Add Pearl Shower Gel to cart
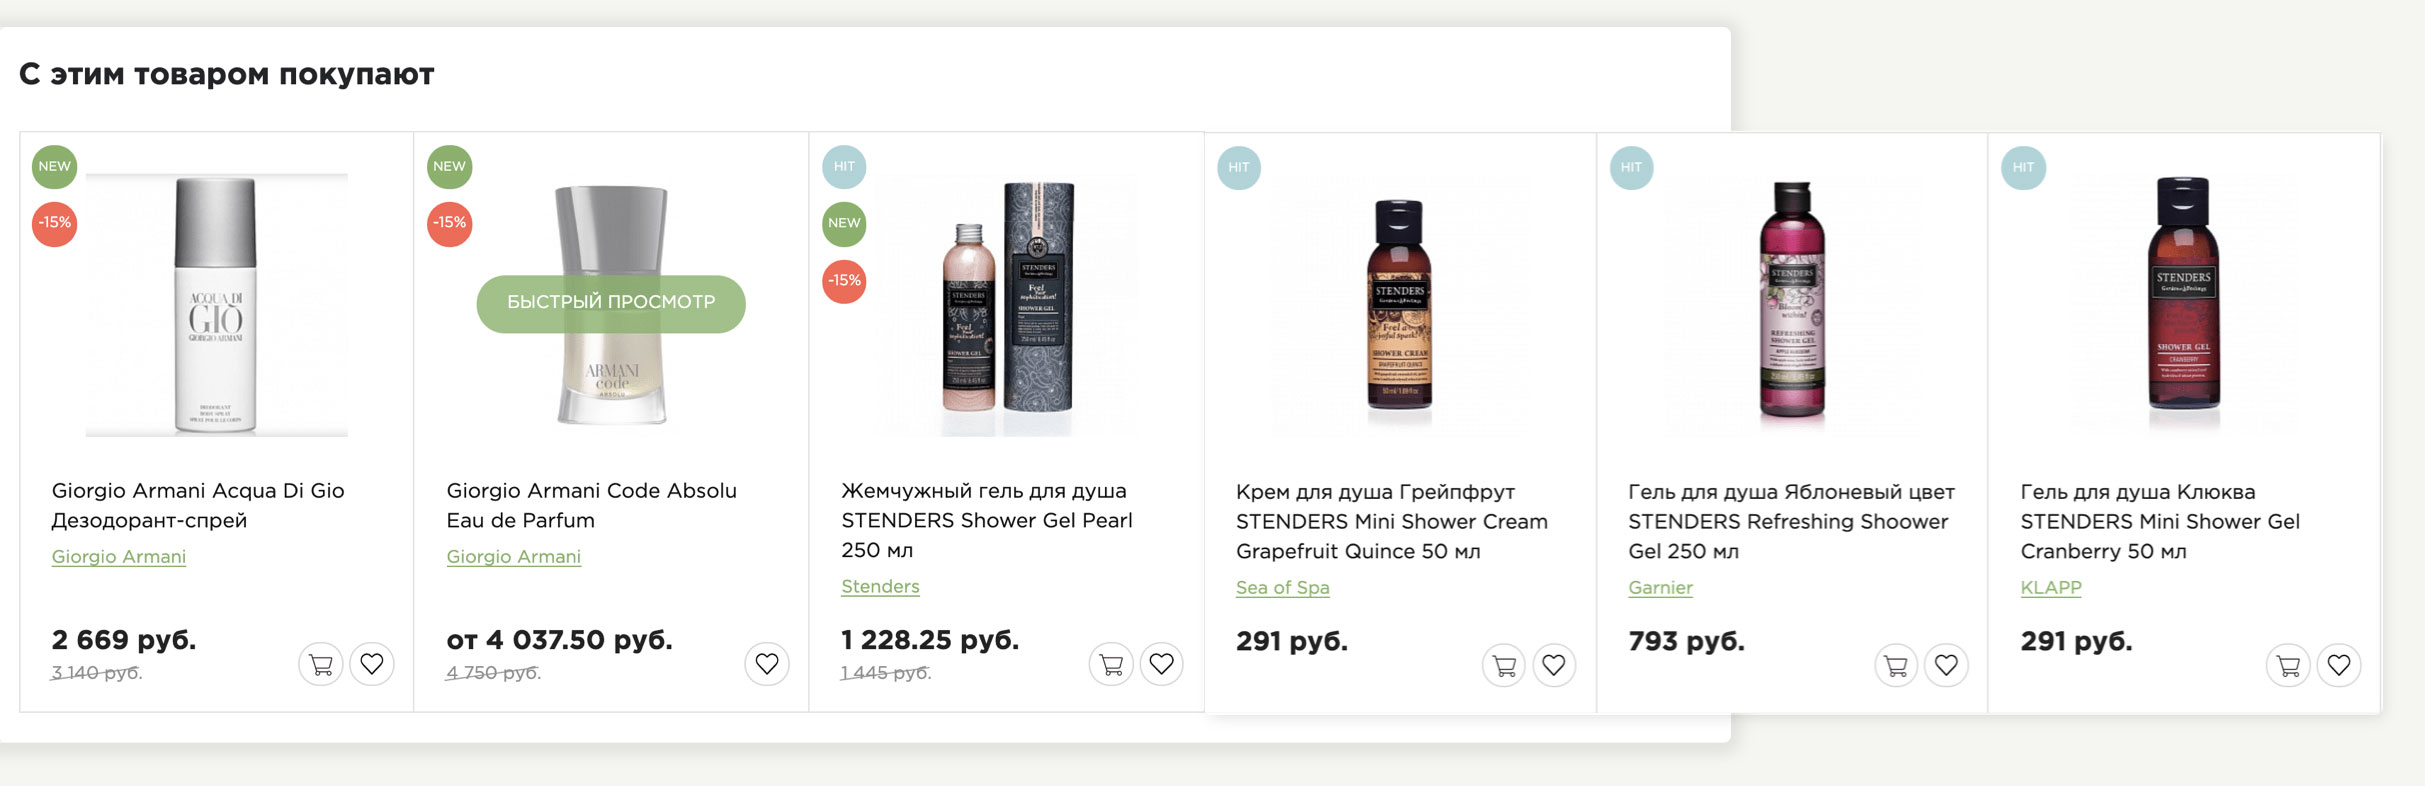 pos(1111,664)
